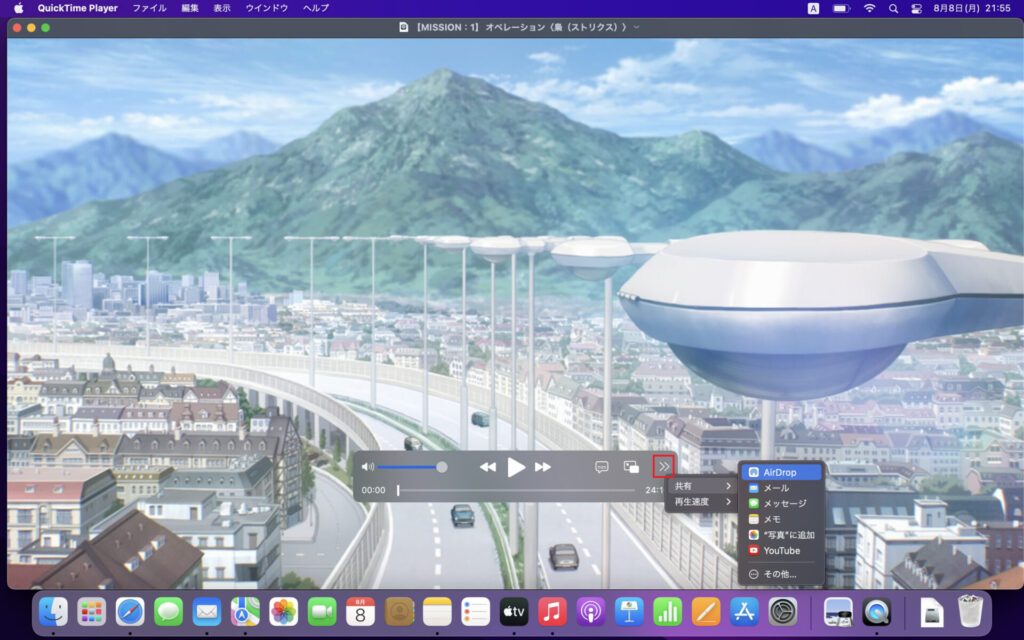Click the fast-forward button in the video controls
This screenshot has width=1024, height=640.
543,467
